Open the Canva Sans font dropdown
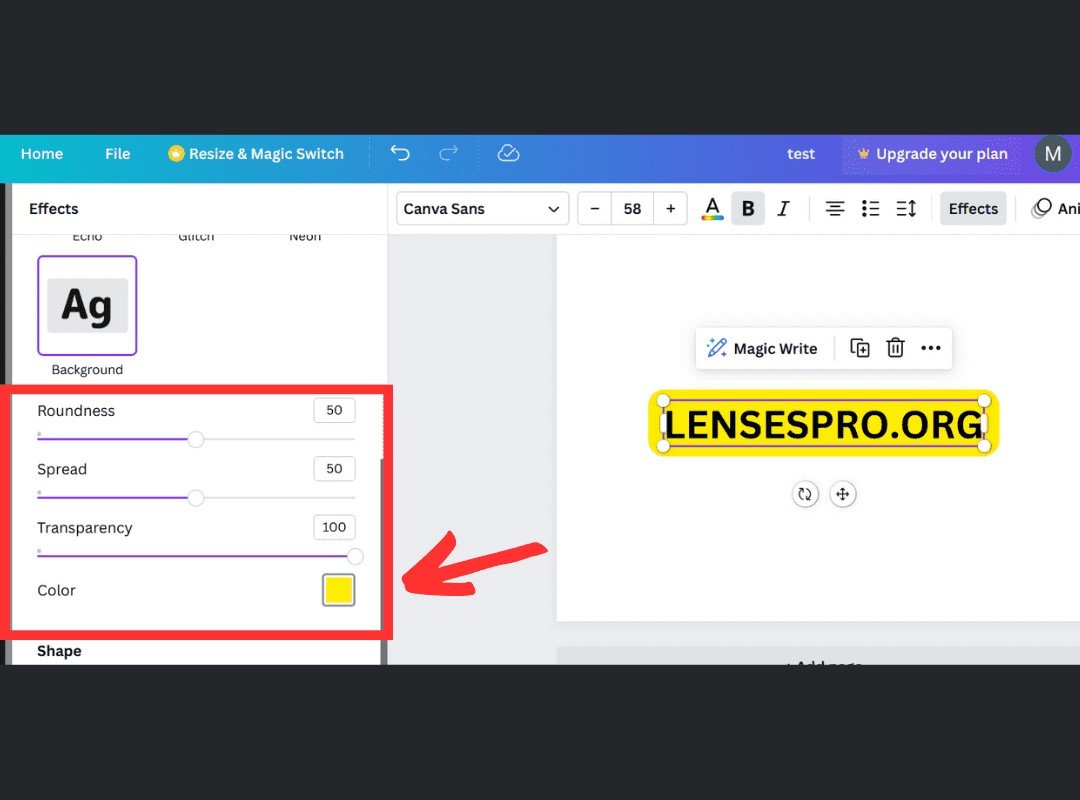The image size is (1080, 800). click(482, 209)
